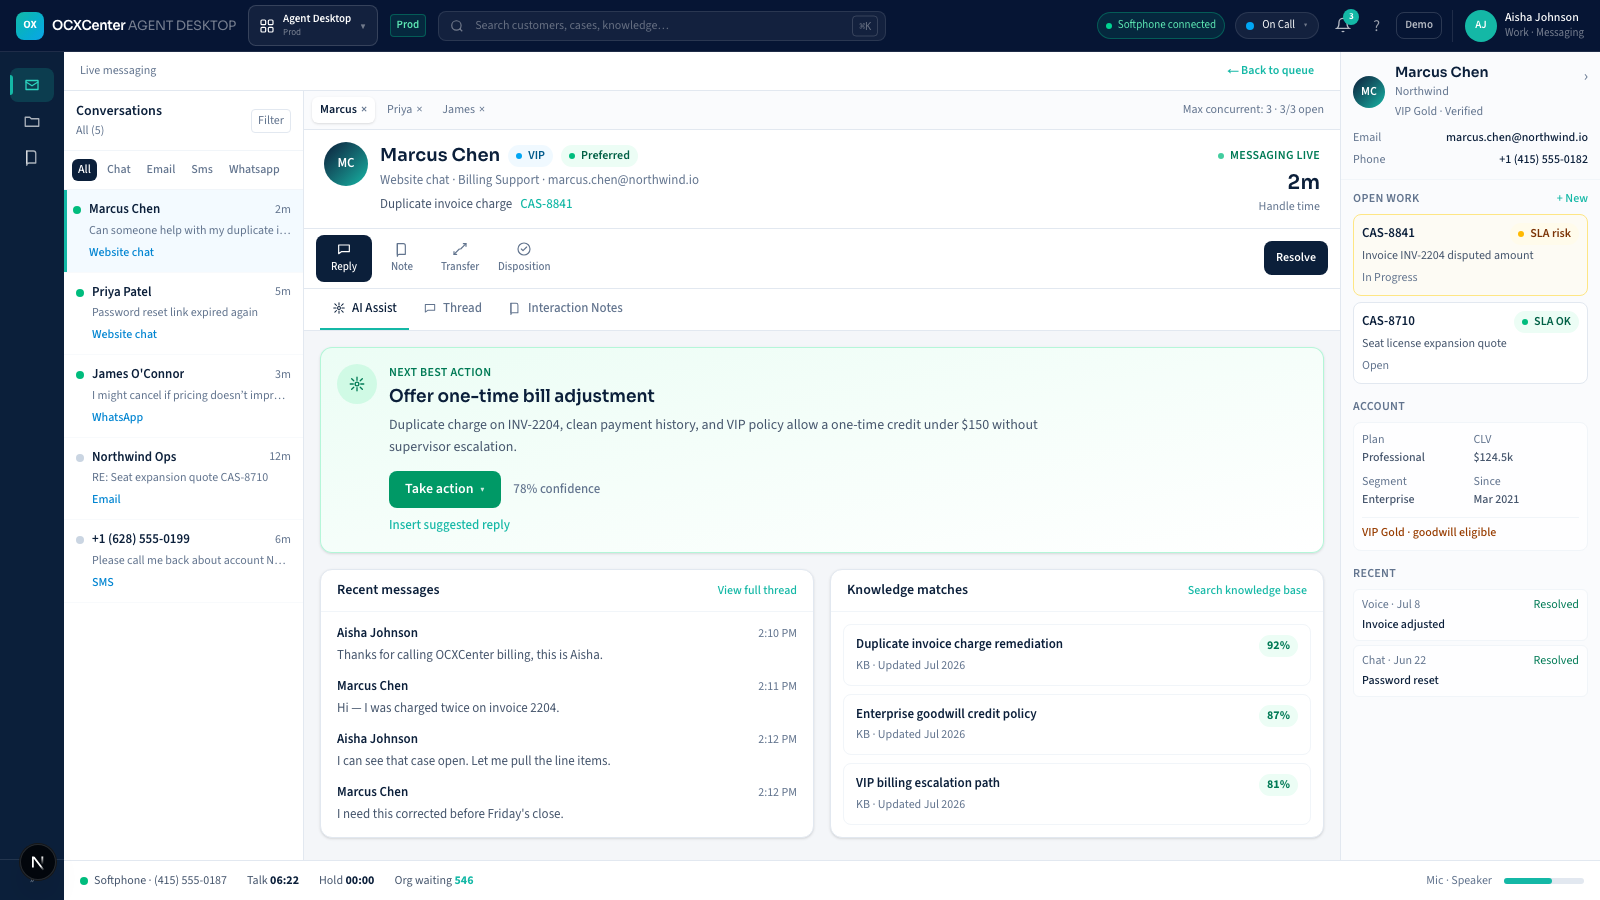Open the bookmark sidebar icon
Image resolution: width=1600 pixels, height=900 pixels.
tap(32, 157)
